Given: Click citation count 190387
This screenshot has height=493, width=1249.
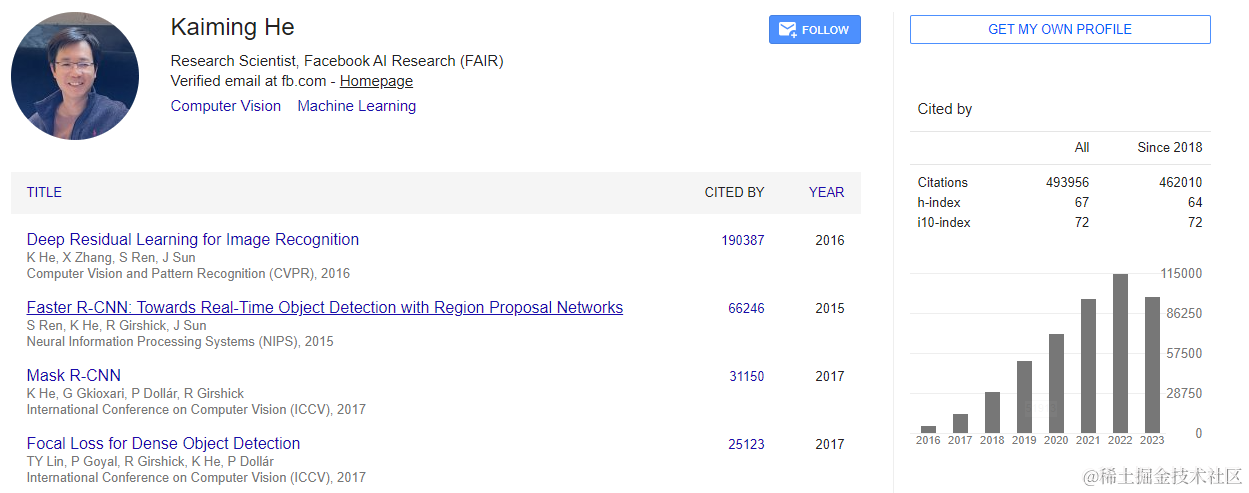Looking at the screenshot, I should tap(742, 240).
